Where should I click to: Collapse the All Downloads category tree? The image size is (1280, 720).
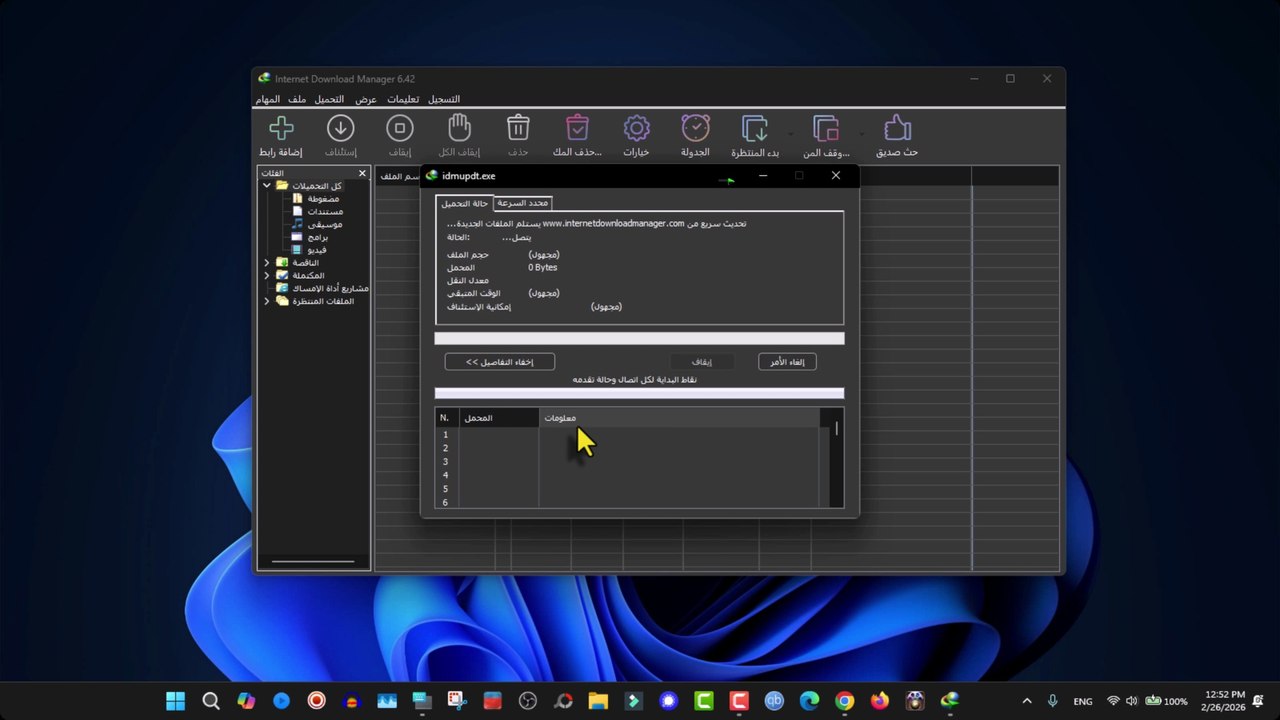pyautogui.click(x=267, y=186)
